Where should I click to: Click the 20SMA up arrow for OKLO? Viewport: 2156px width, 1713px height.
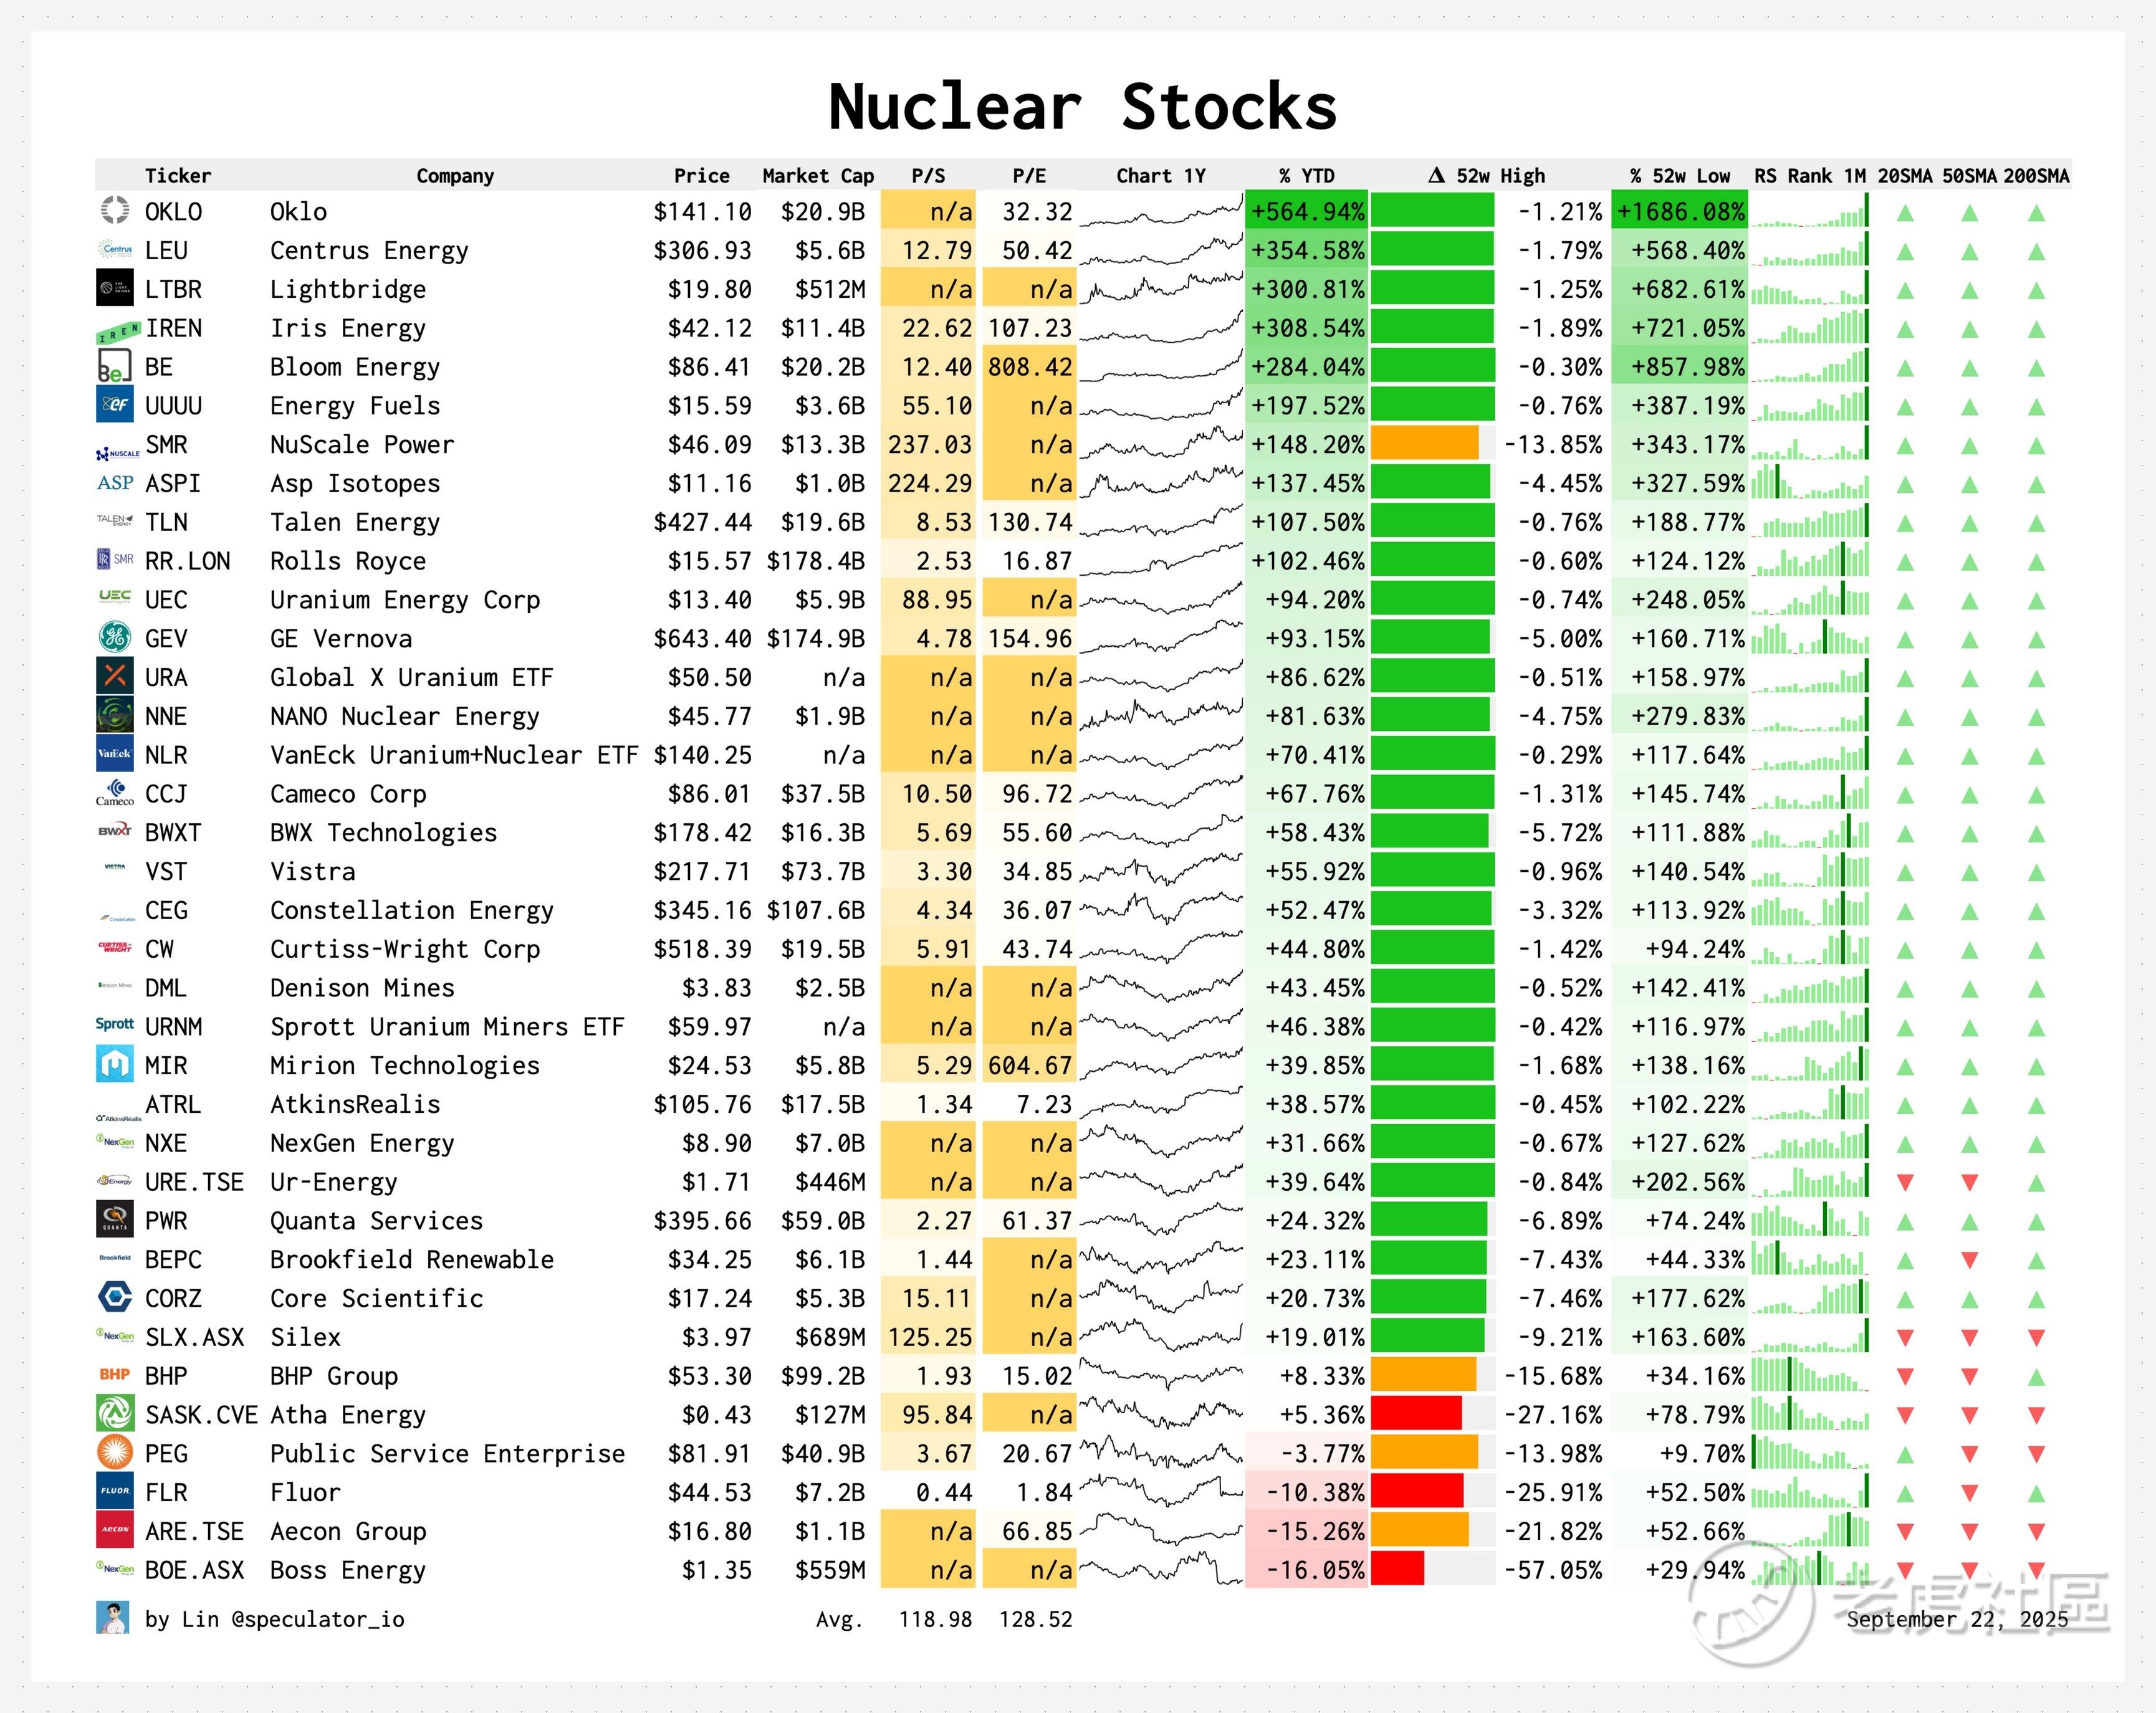point(1905,213)
